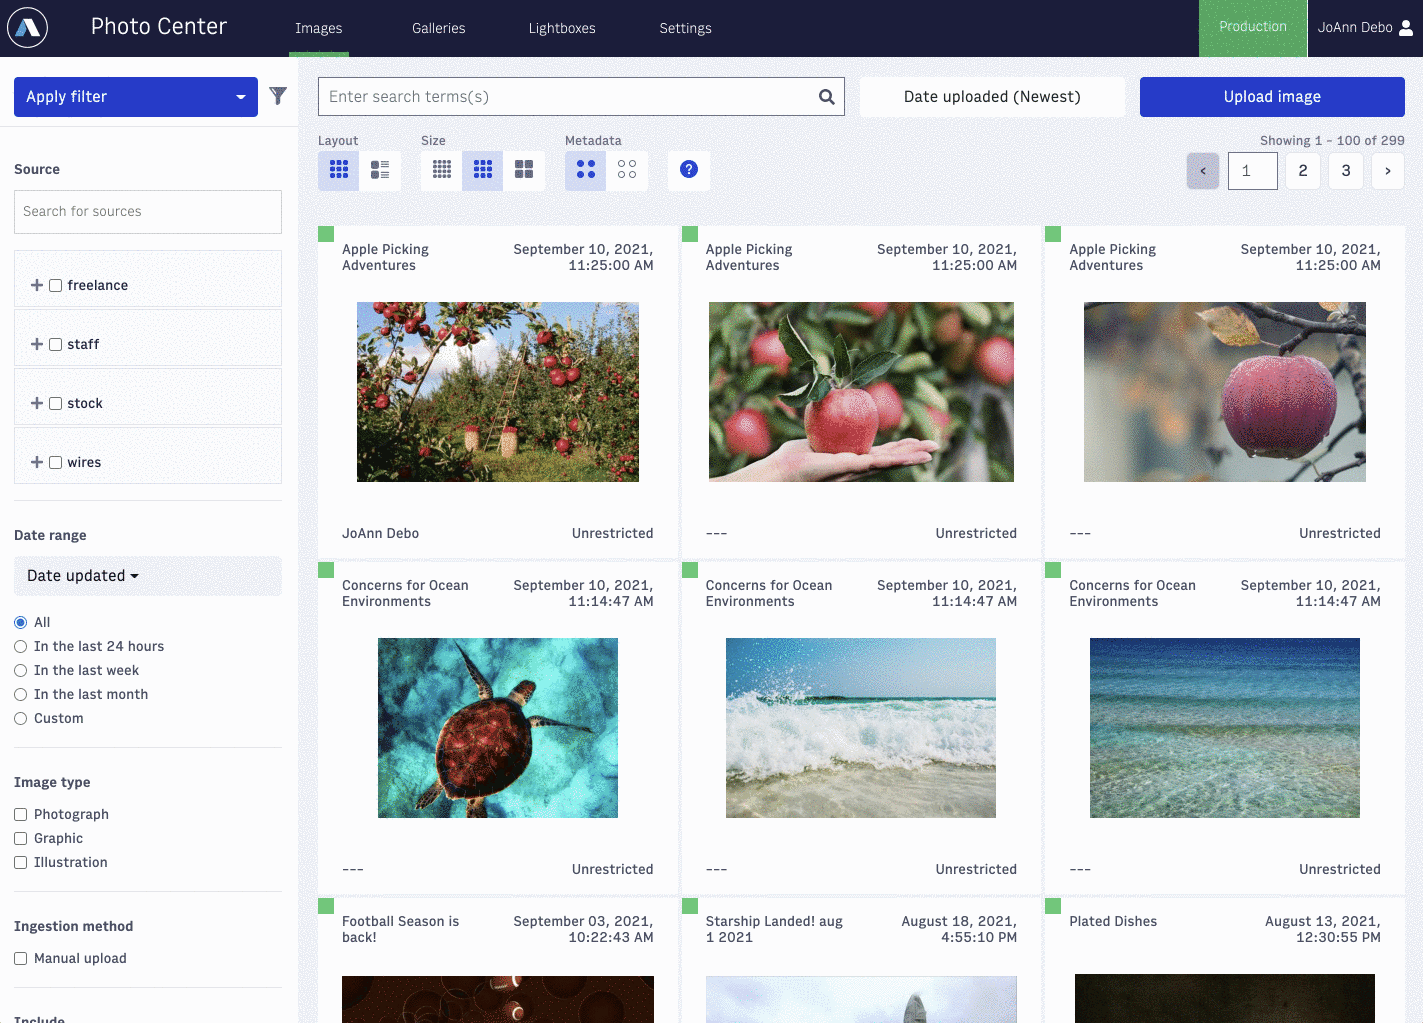The height and width of the screenshot is (1023, 1423).
Task: Switch to grid layout view
Action: pos(339,170)
